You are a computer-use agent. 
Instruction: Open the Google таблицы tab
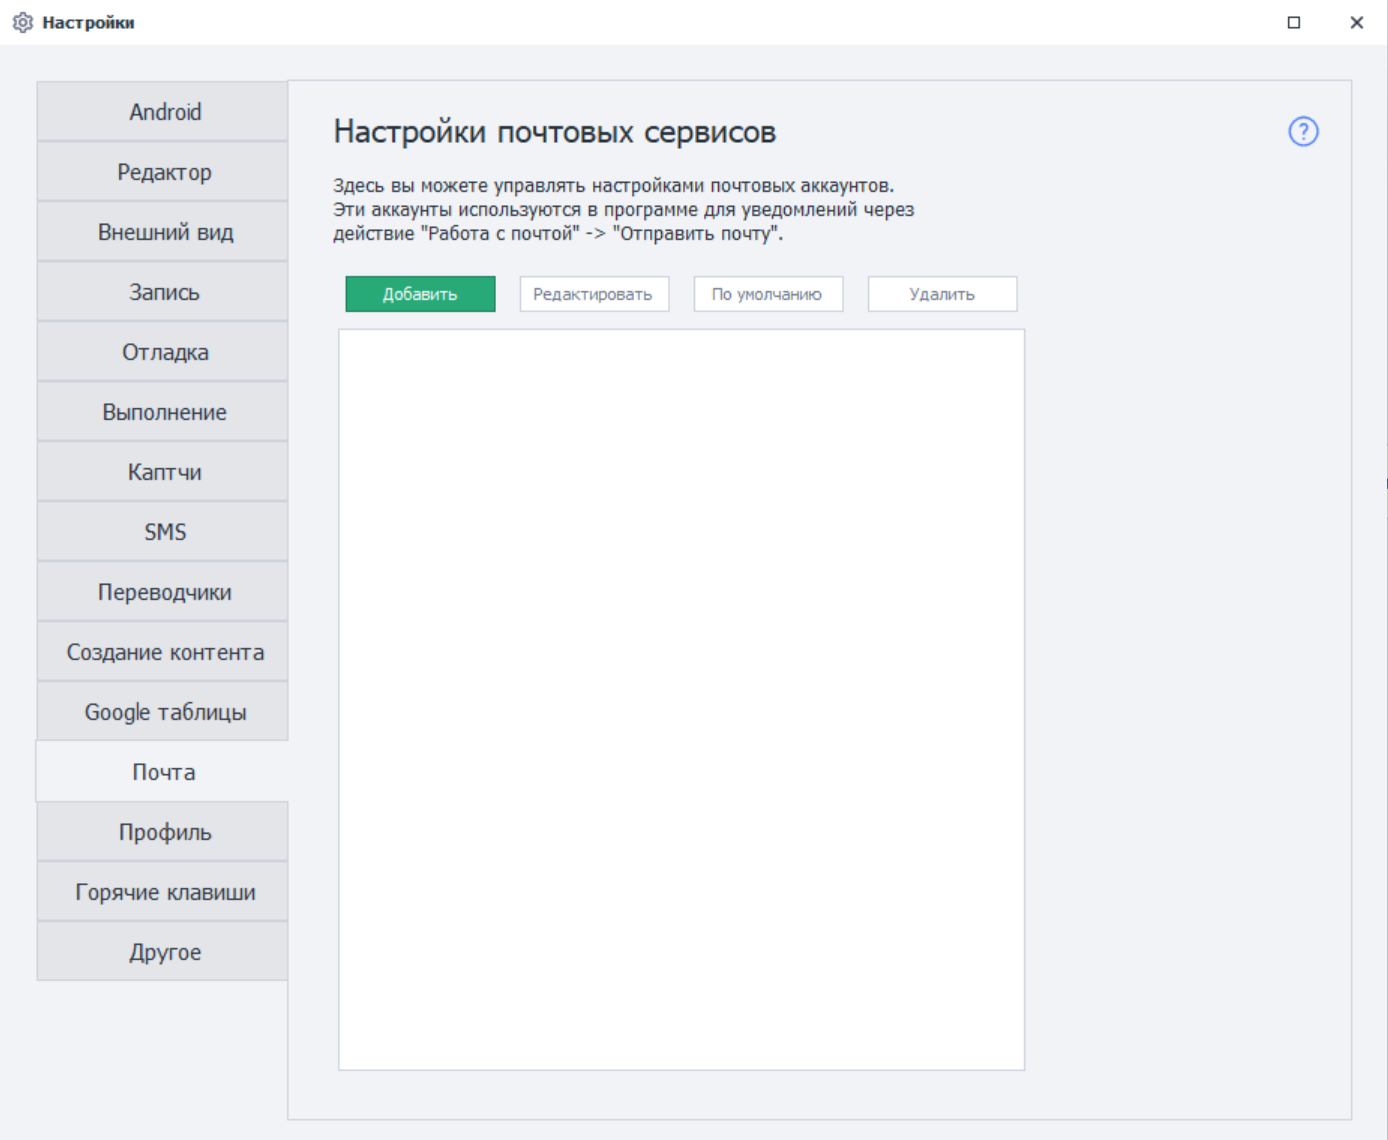pos(163,712)
